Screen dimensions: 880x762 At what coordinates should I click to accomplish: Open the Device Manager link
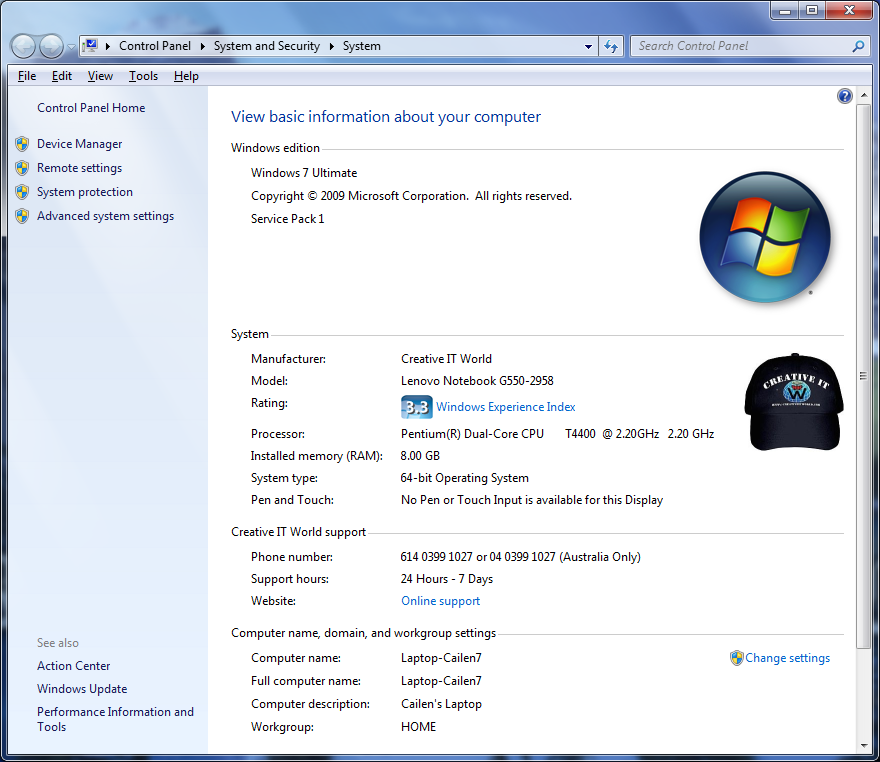click(79, 144)
